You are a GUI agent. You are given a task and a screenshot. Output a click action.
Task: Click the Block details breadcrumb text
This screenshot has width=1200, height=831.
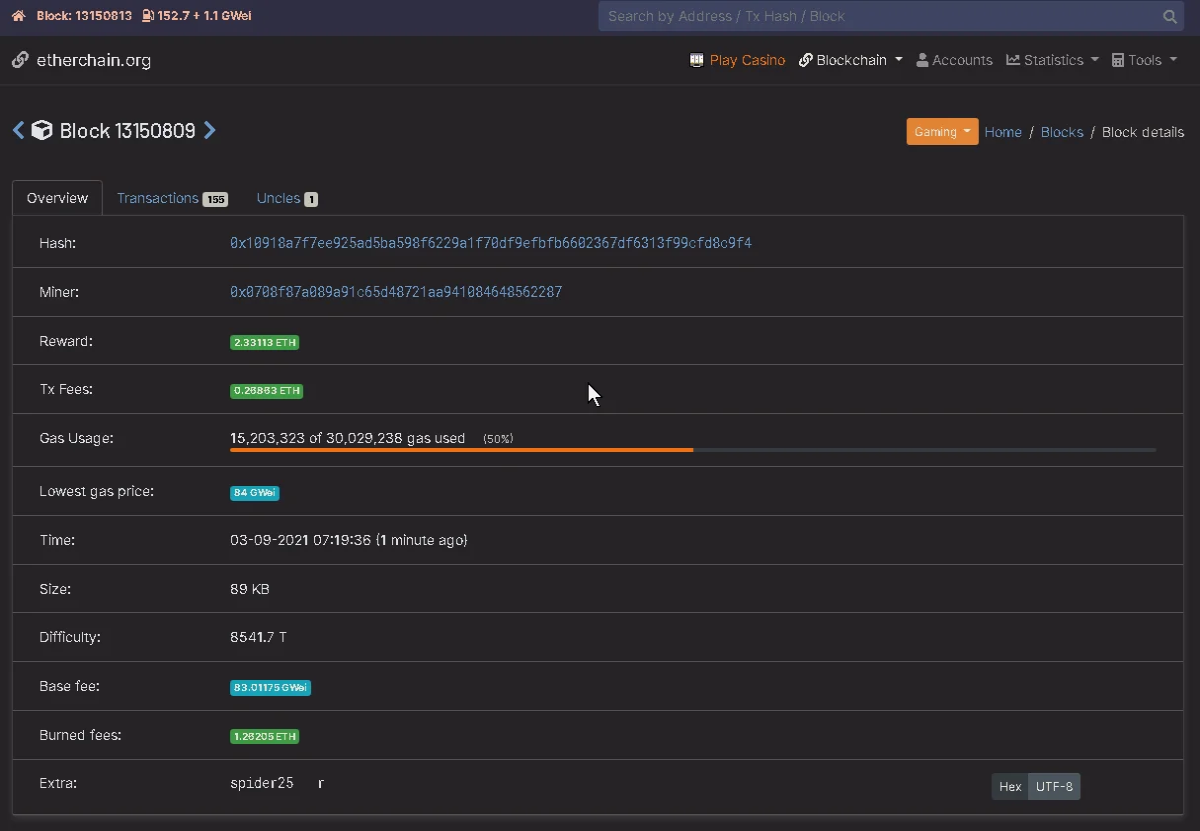(x=1143, y=132)
